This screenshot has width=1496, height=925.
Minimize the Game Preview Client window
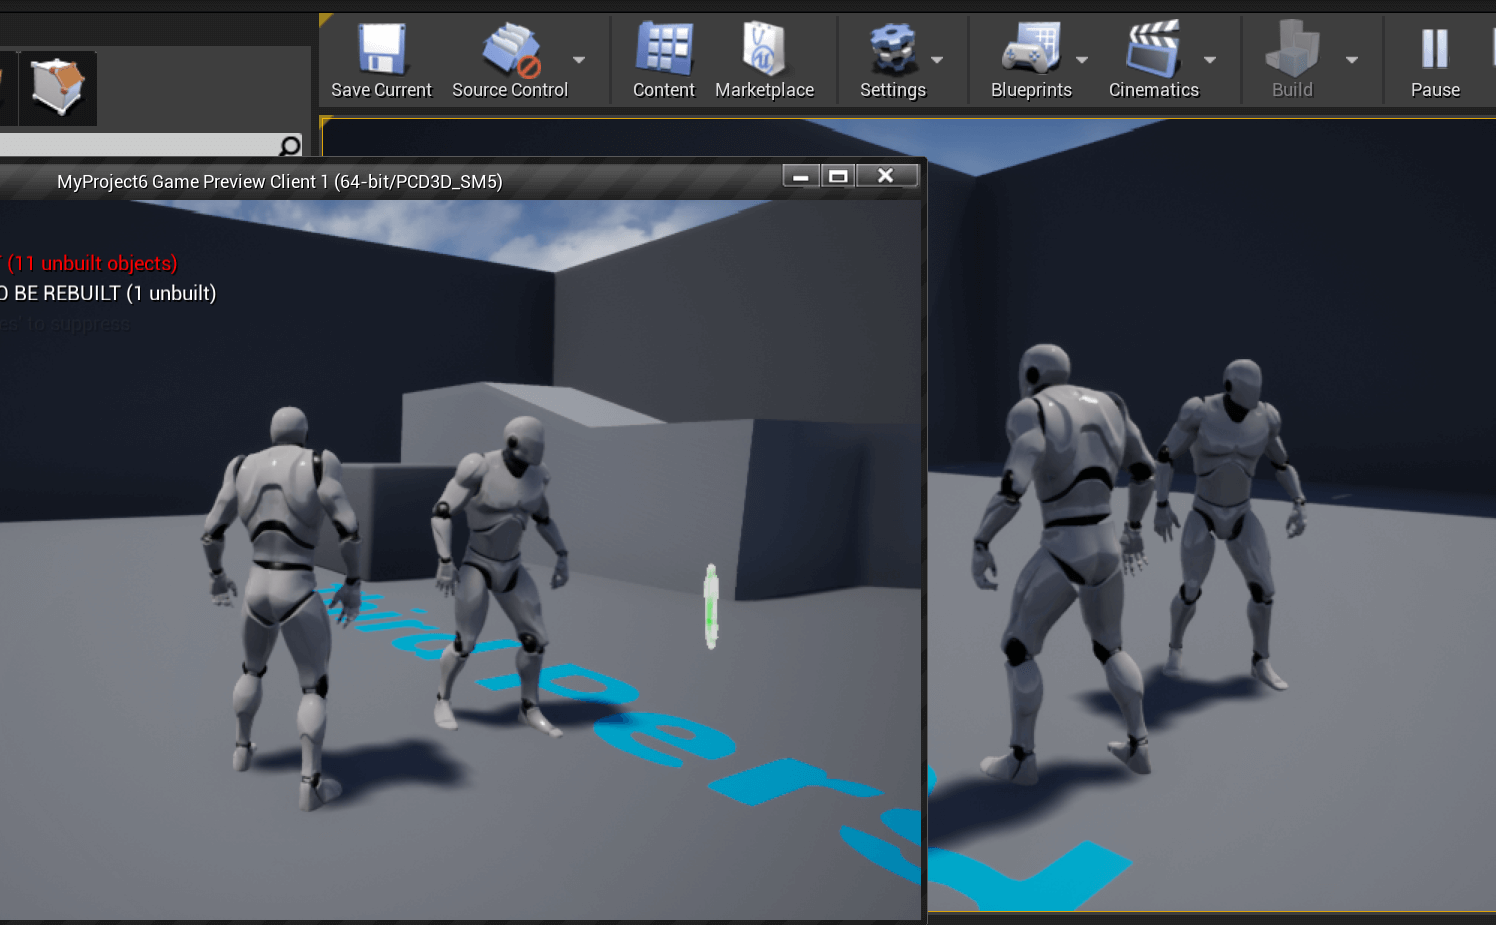[801, 176]
